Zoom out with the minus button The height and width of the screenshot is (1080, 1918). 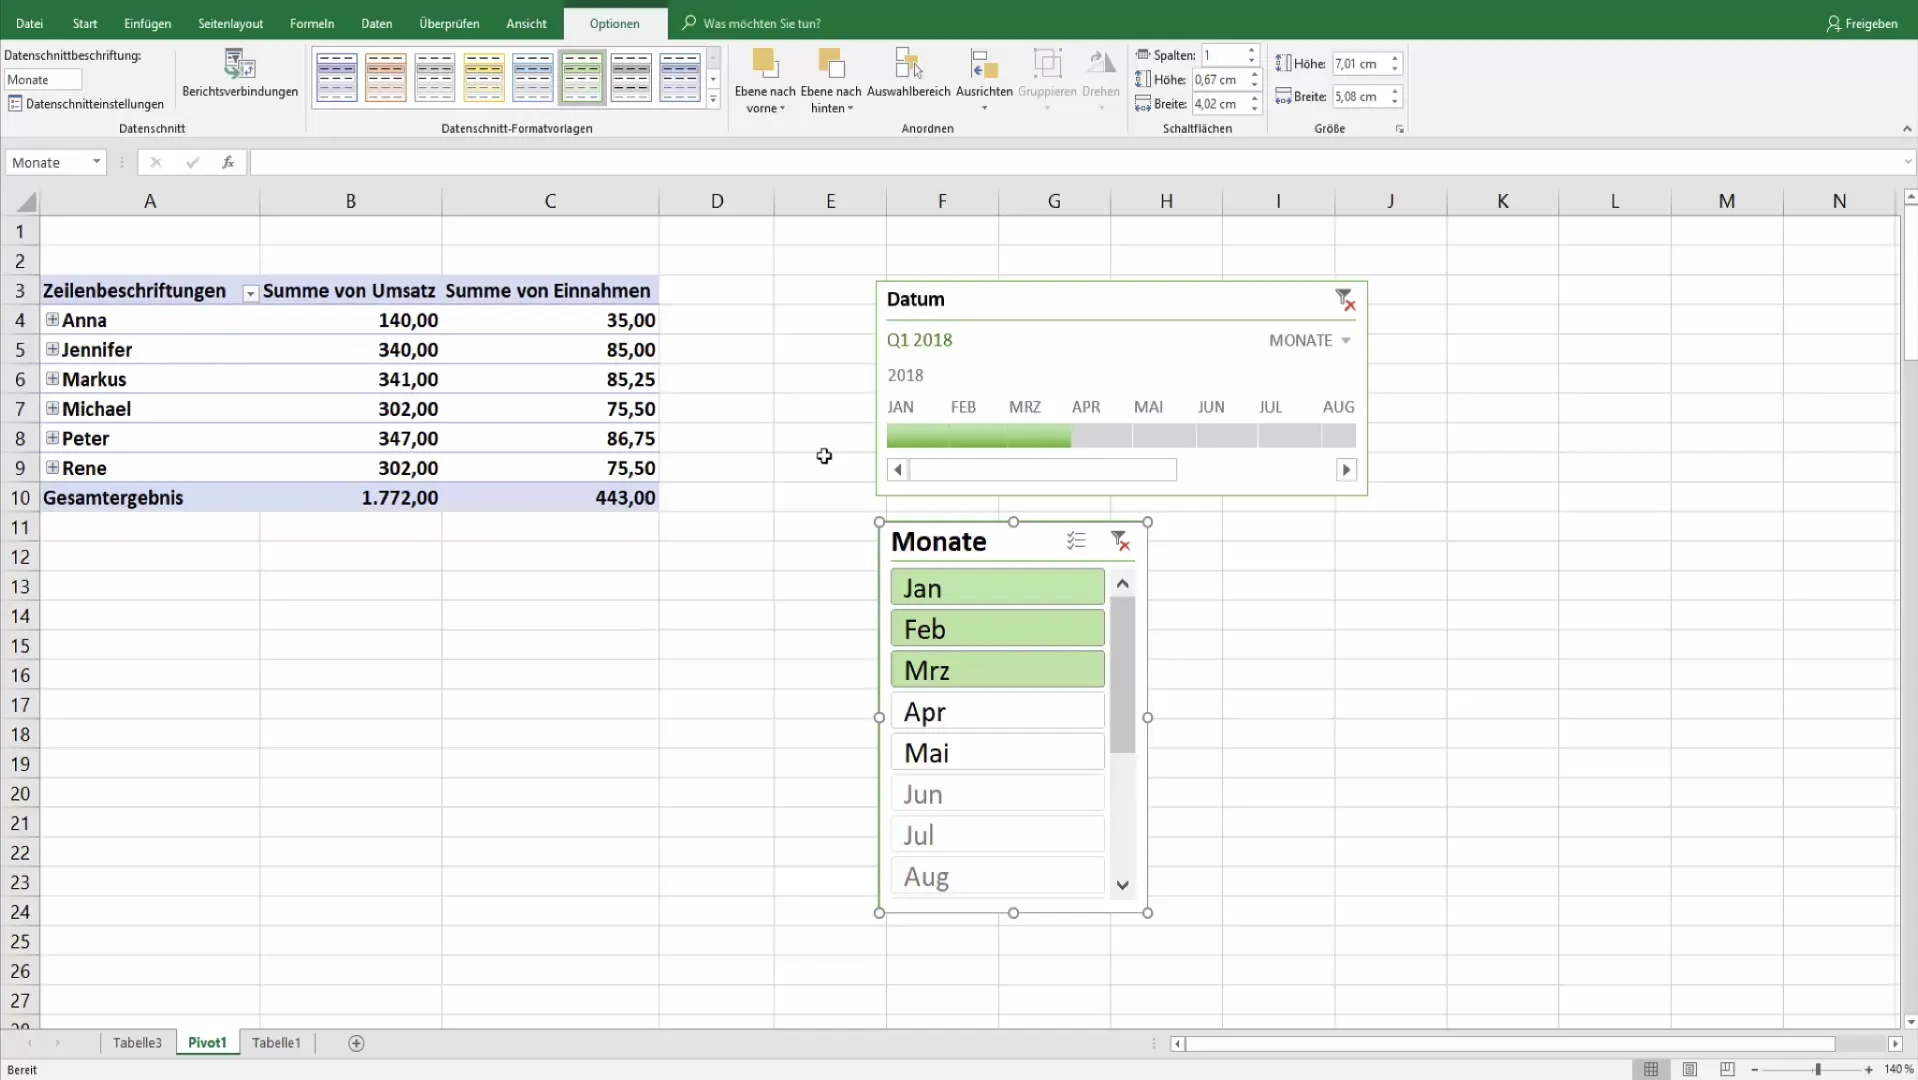(x=1755, y=1070)
